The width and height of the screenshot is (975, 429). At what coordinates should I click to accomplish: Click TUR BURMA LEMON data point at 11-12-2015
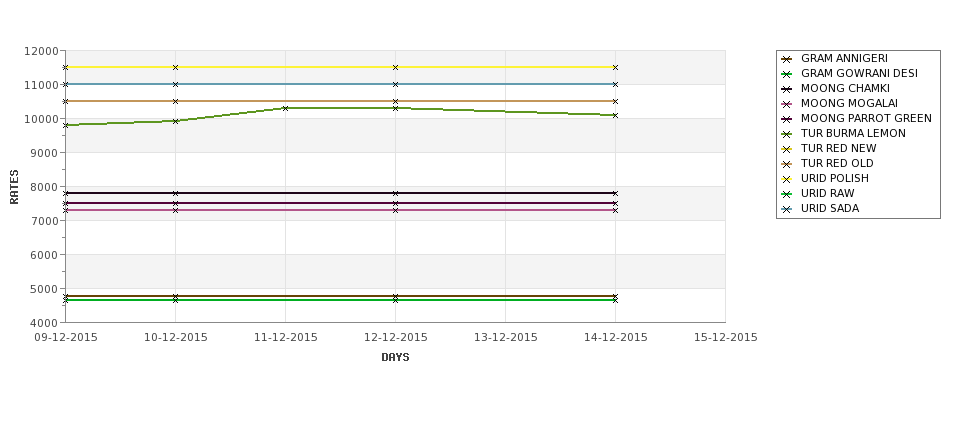[x=285, y=108]
